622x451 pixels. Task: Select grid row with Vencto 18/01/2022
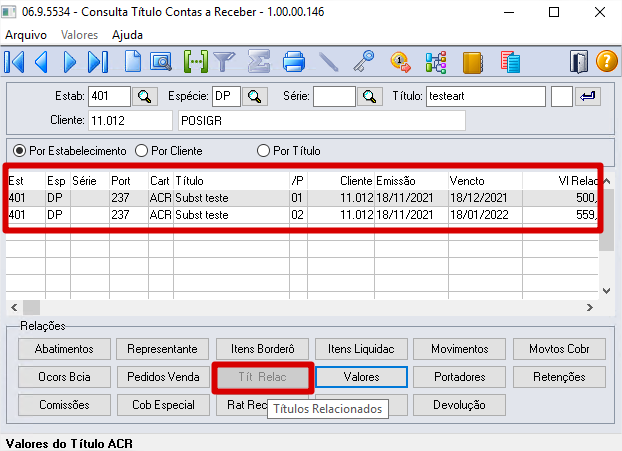(302, 215)
